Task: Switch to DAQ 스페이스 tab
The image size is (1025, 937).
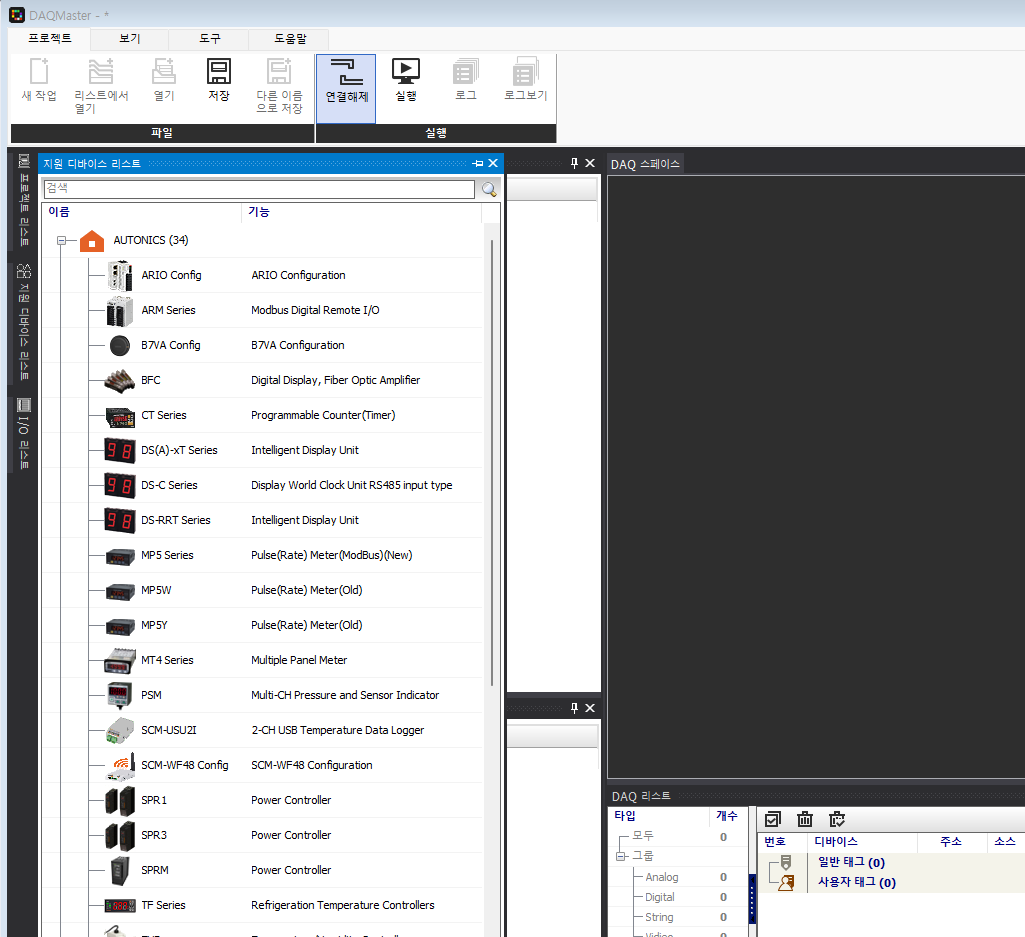Action: 645,164
